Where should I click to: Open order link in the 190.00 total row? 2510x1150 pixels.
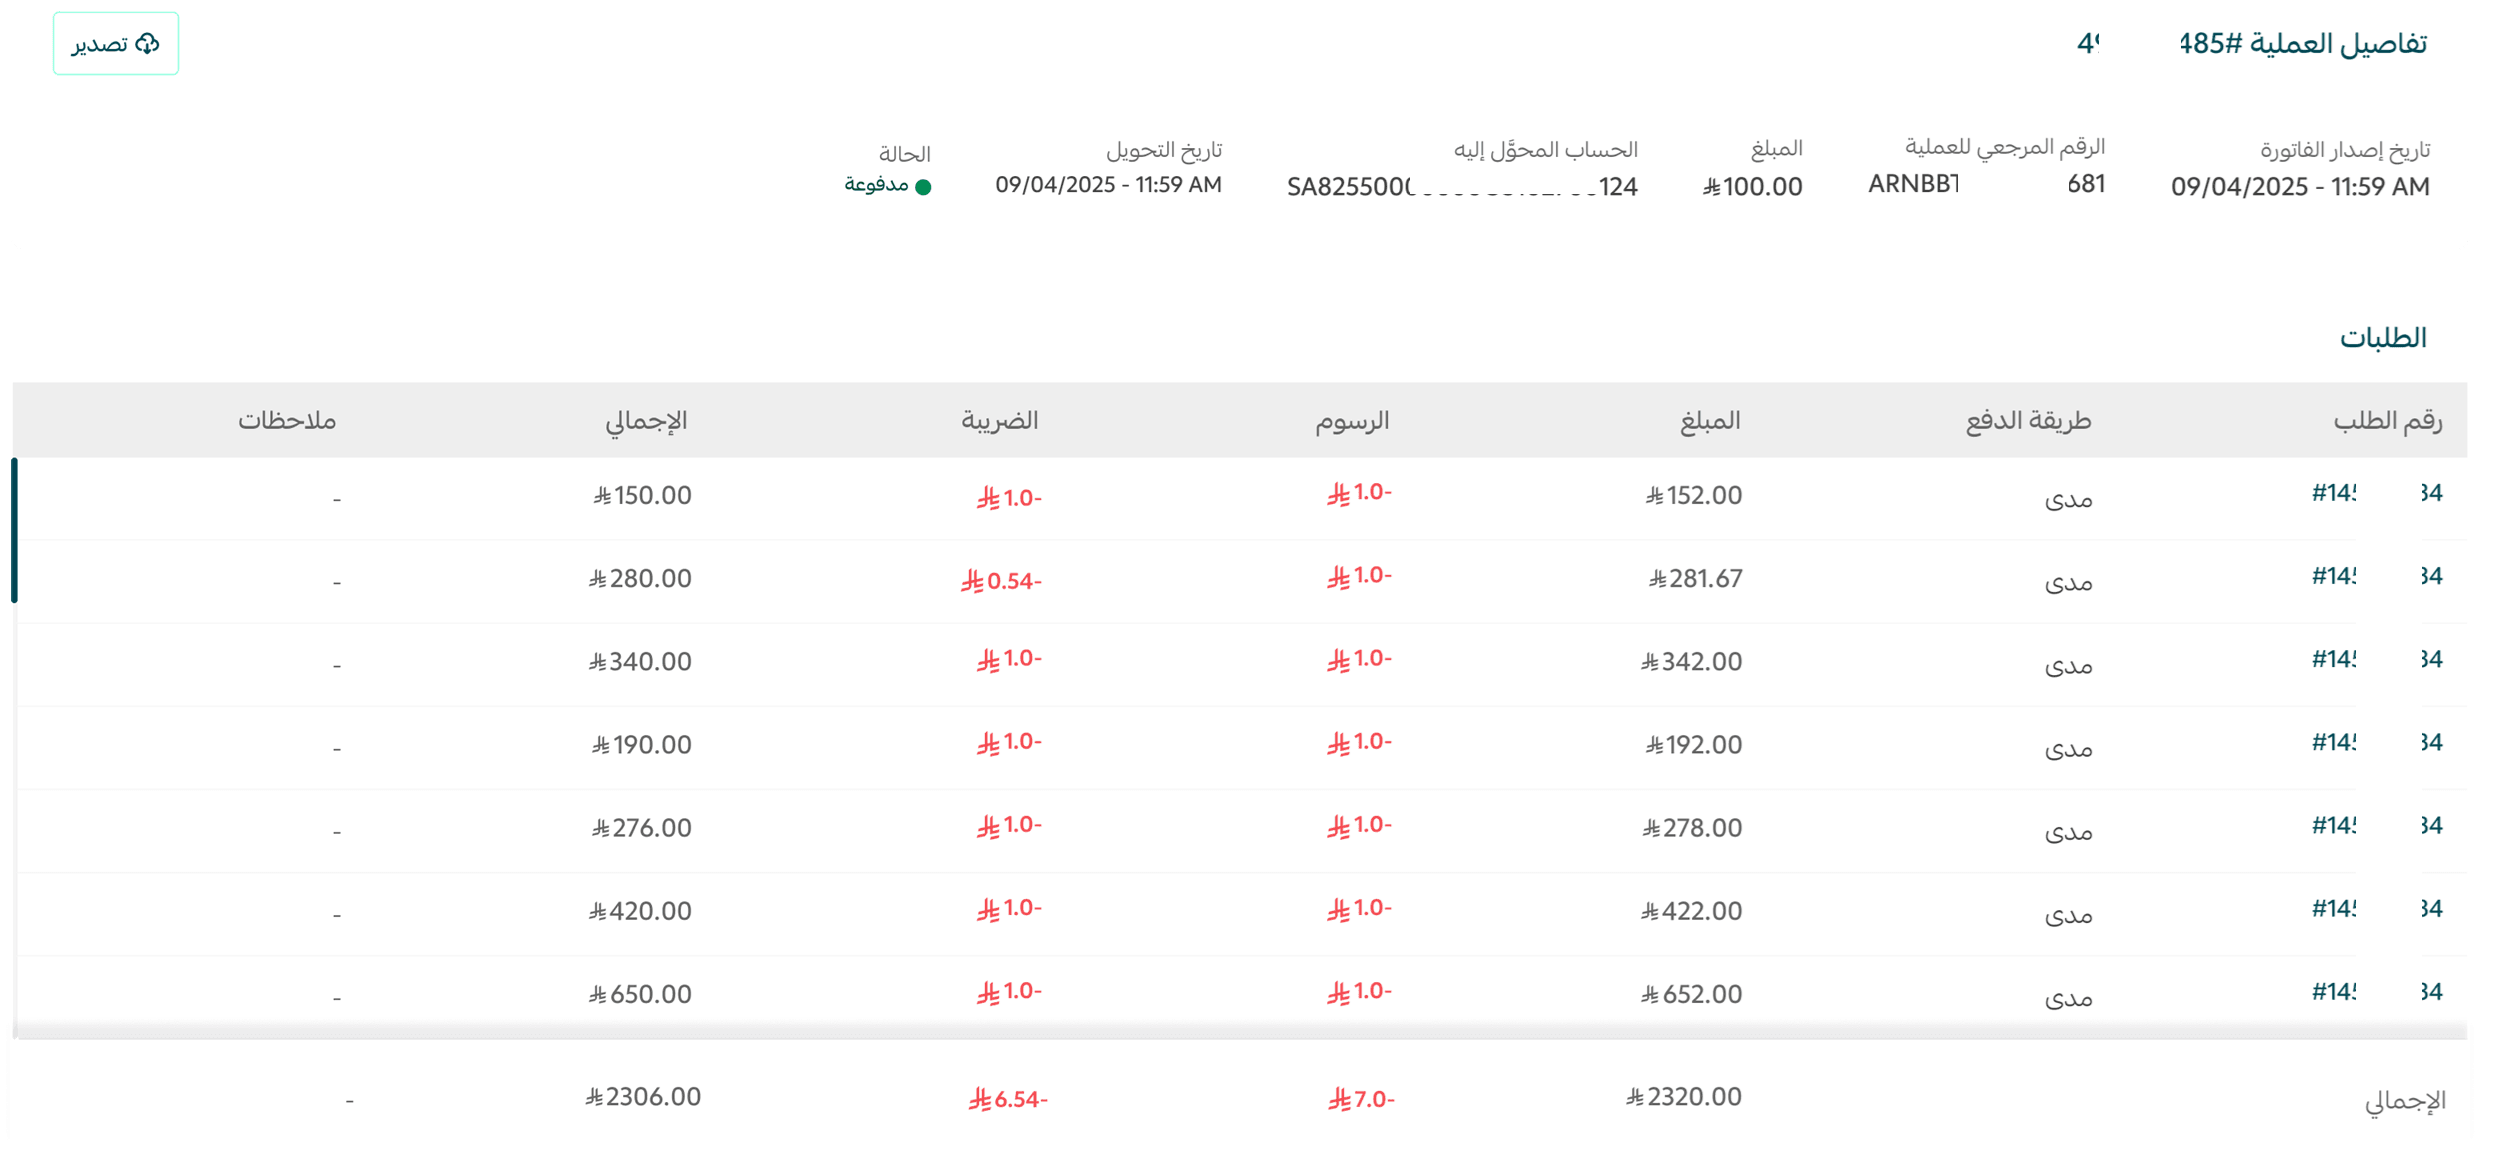point(2377,742)
